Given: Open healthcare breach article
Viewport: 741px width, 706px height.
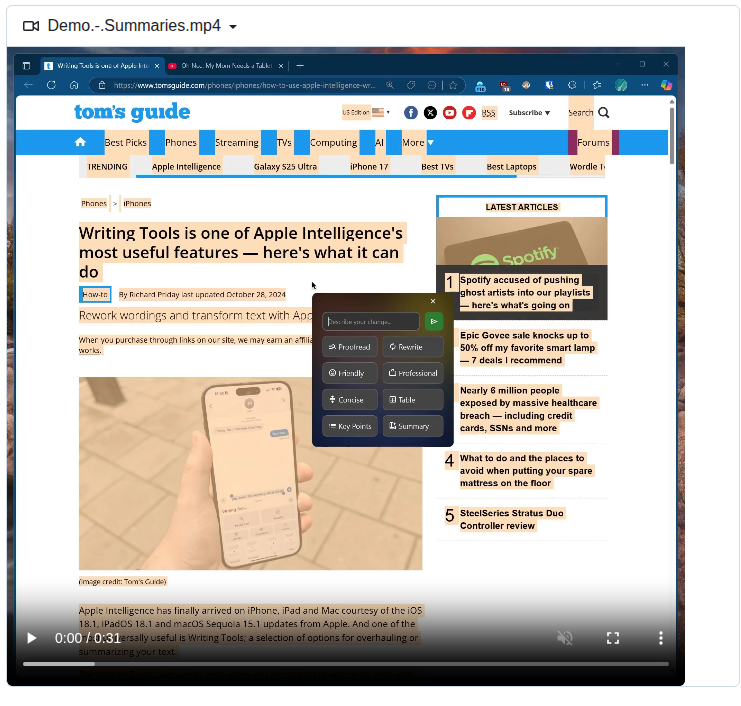Looking at the screenshot, I should tap(528, 409).
